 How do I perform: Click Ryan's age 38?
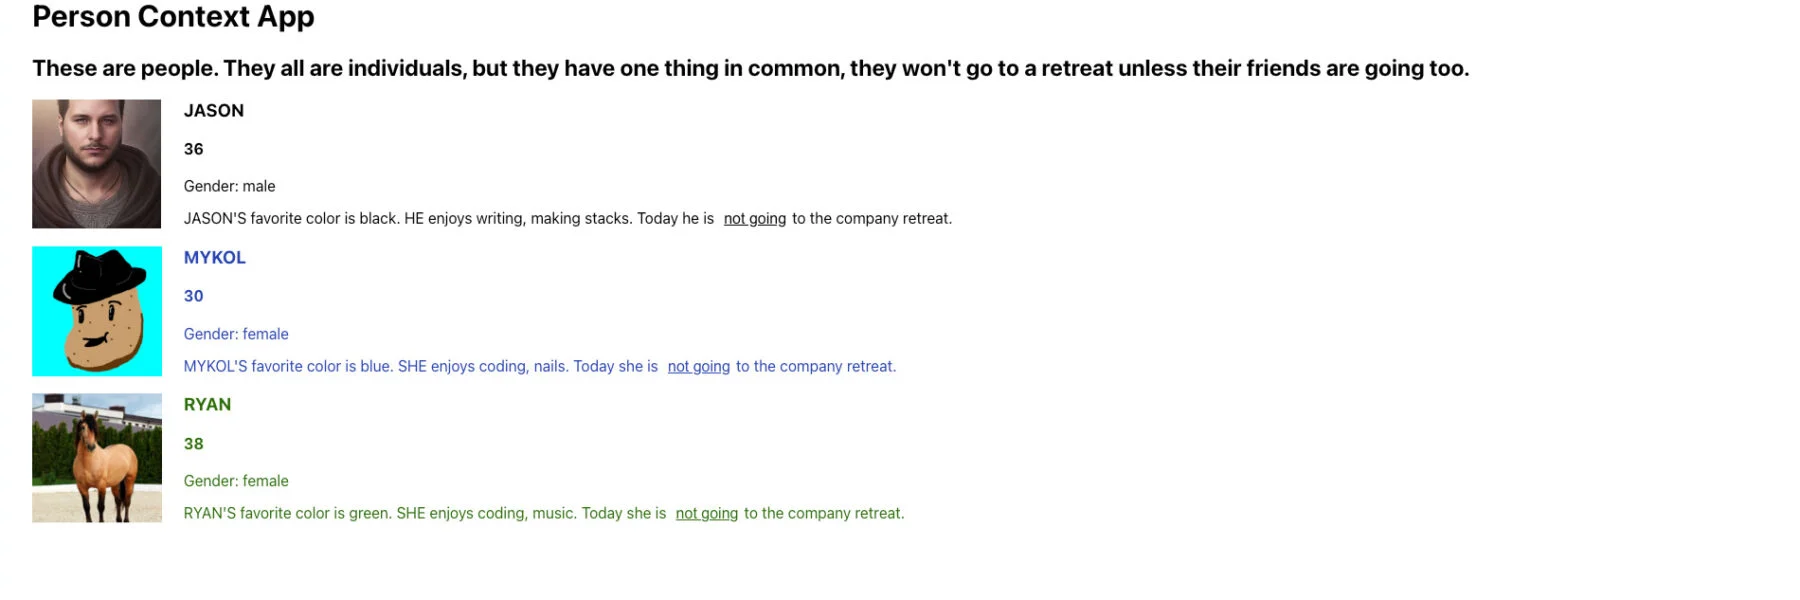[193, 444]
